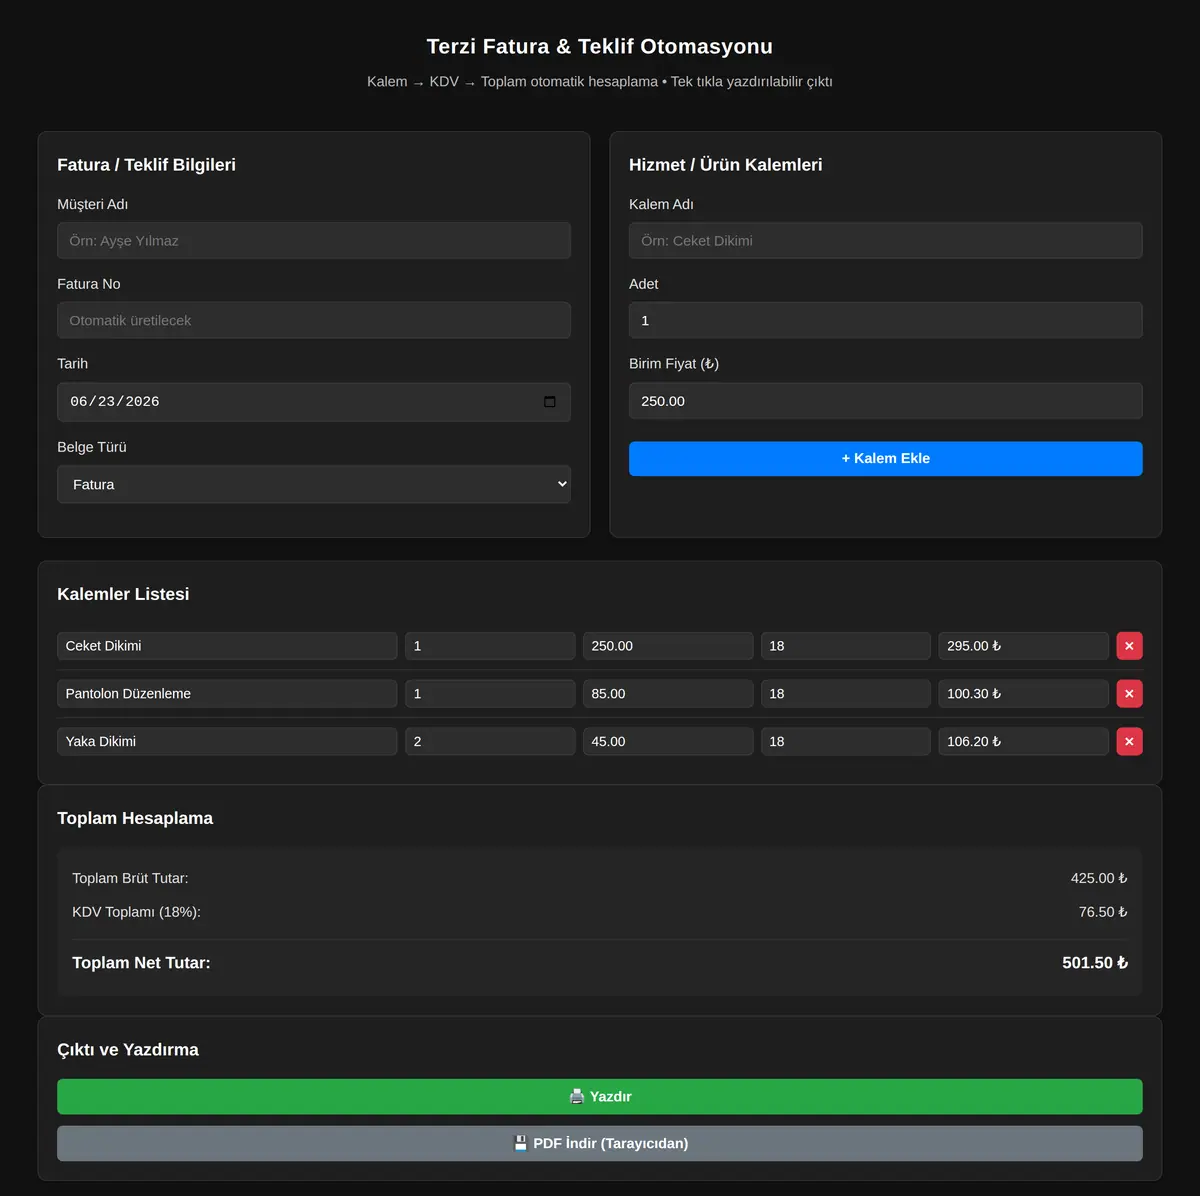
Task: Focus the Adet quantity field
Action: click(x=885, y=321)
